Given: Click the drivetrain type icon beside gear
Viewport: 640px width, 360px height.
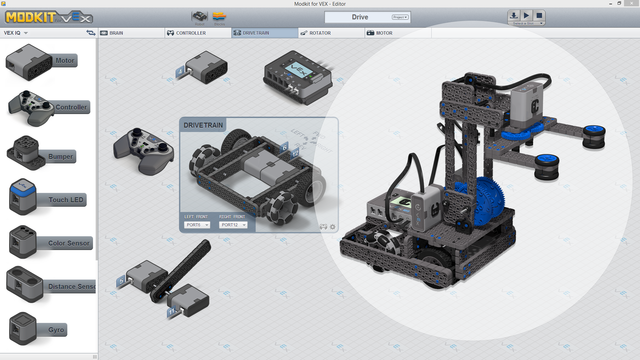Looking at the screenshot, I should [323, 227].
